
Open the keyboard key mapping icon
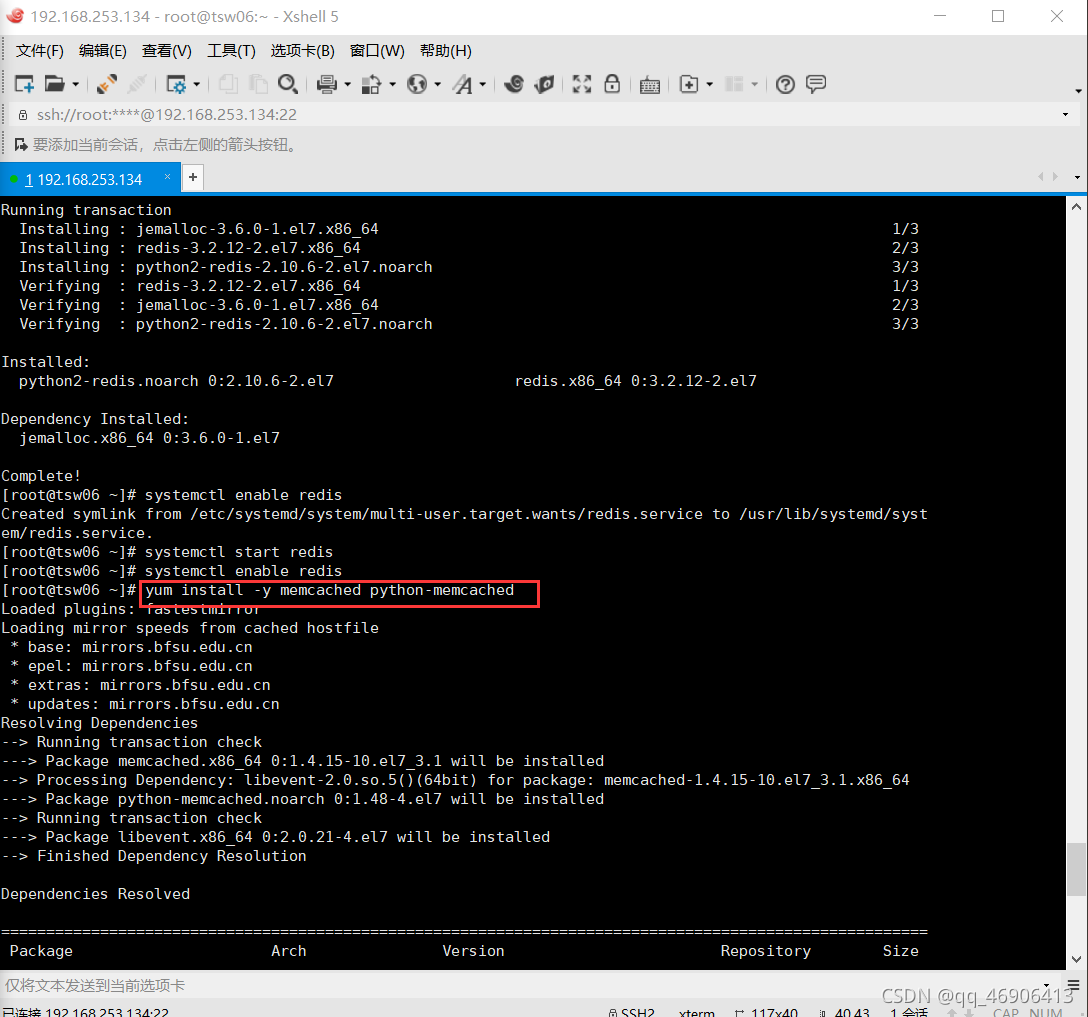[x=649, y=85]
